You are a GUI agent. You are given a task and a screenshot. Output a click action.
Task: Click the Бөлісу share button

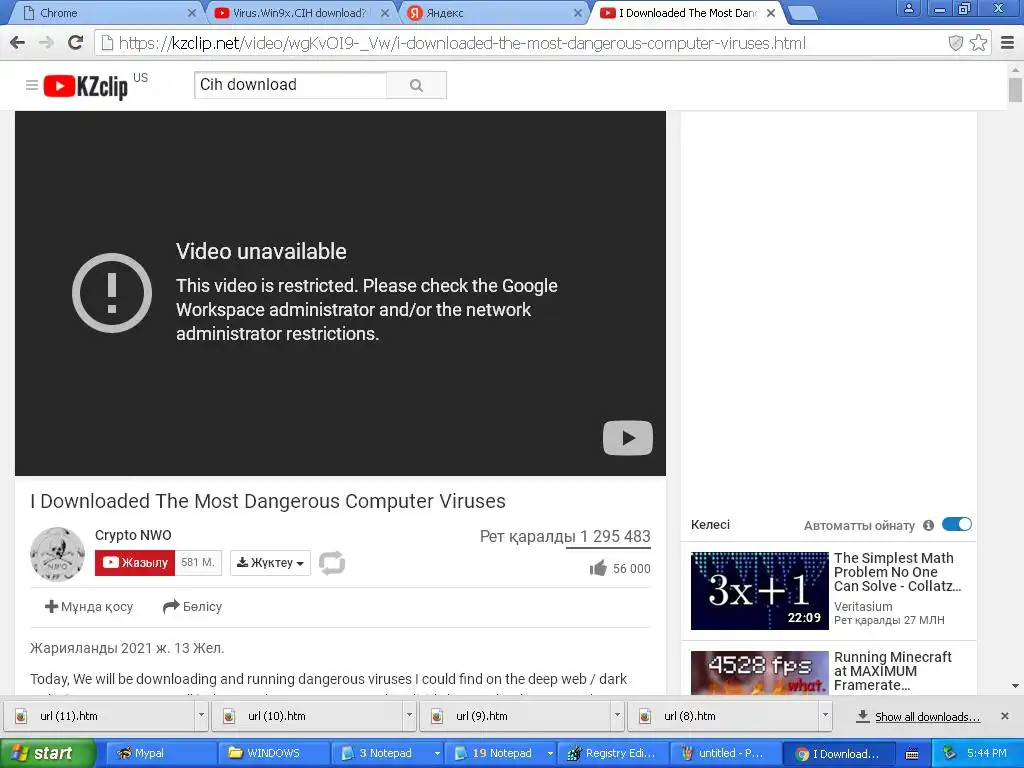coord(193,607)
